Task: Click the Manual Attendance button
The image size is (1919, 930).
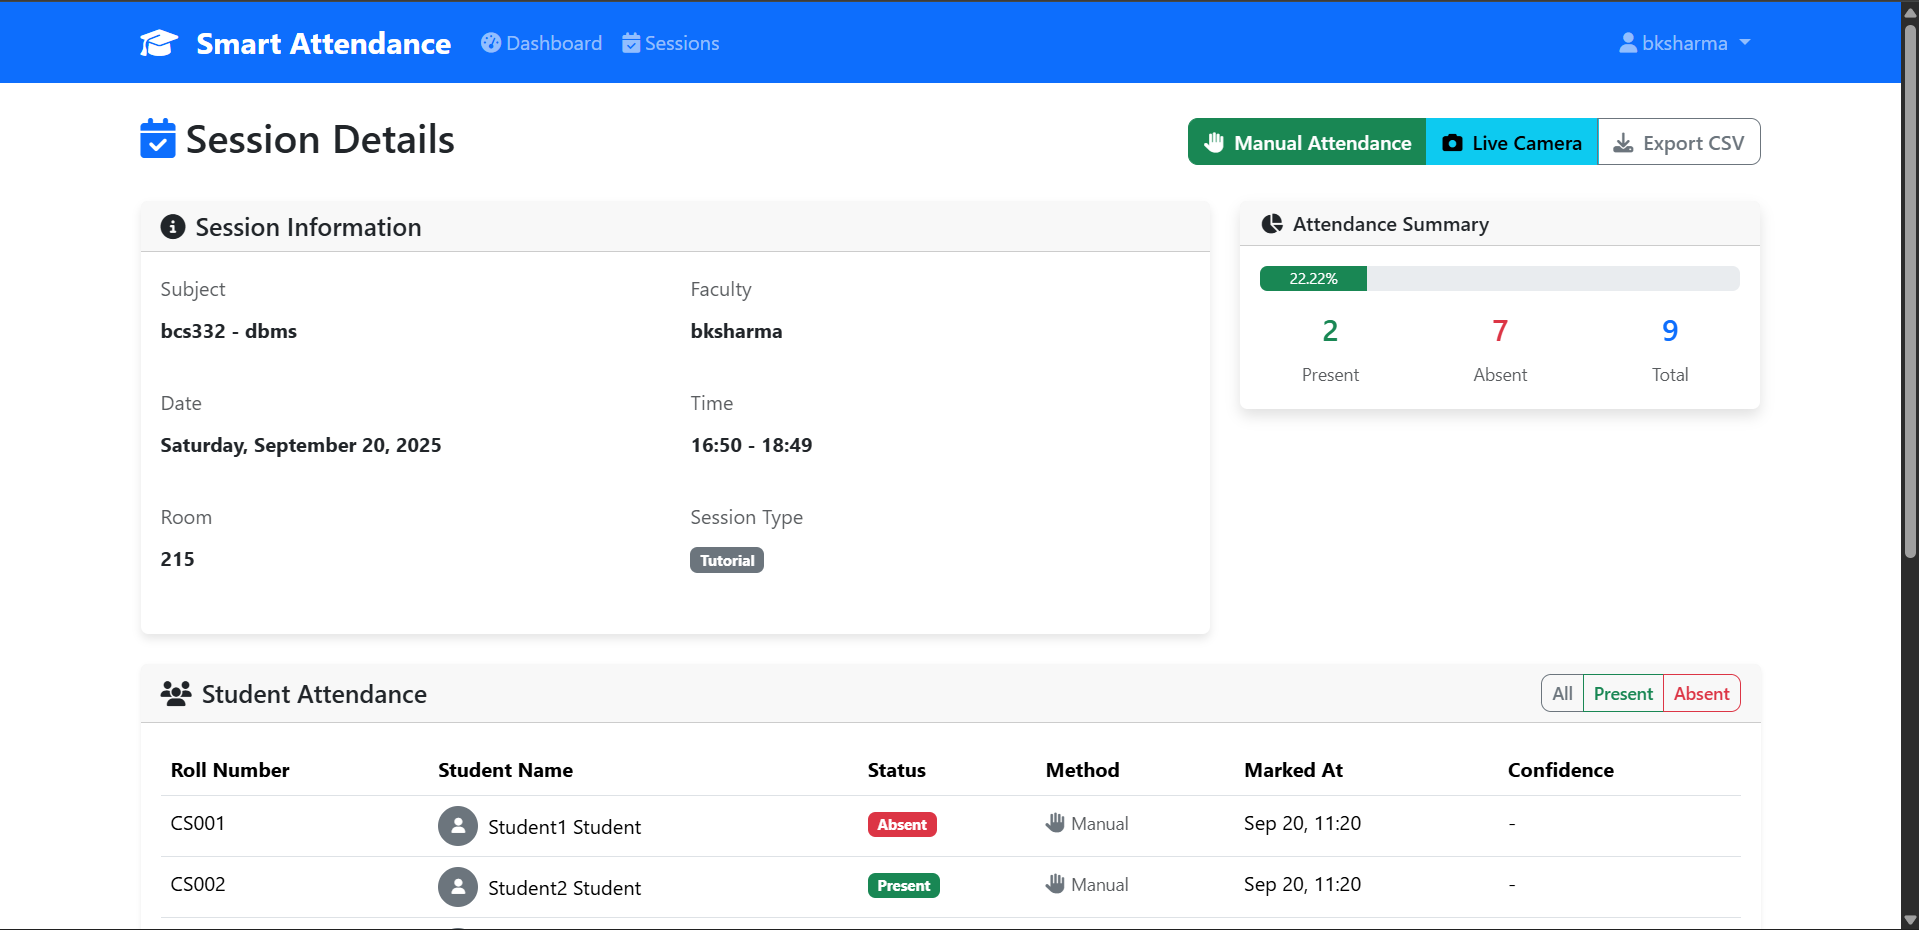Action: [x=1306, y=142]
